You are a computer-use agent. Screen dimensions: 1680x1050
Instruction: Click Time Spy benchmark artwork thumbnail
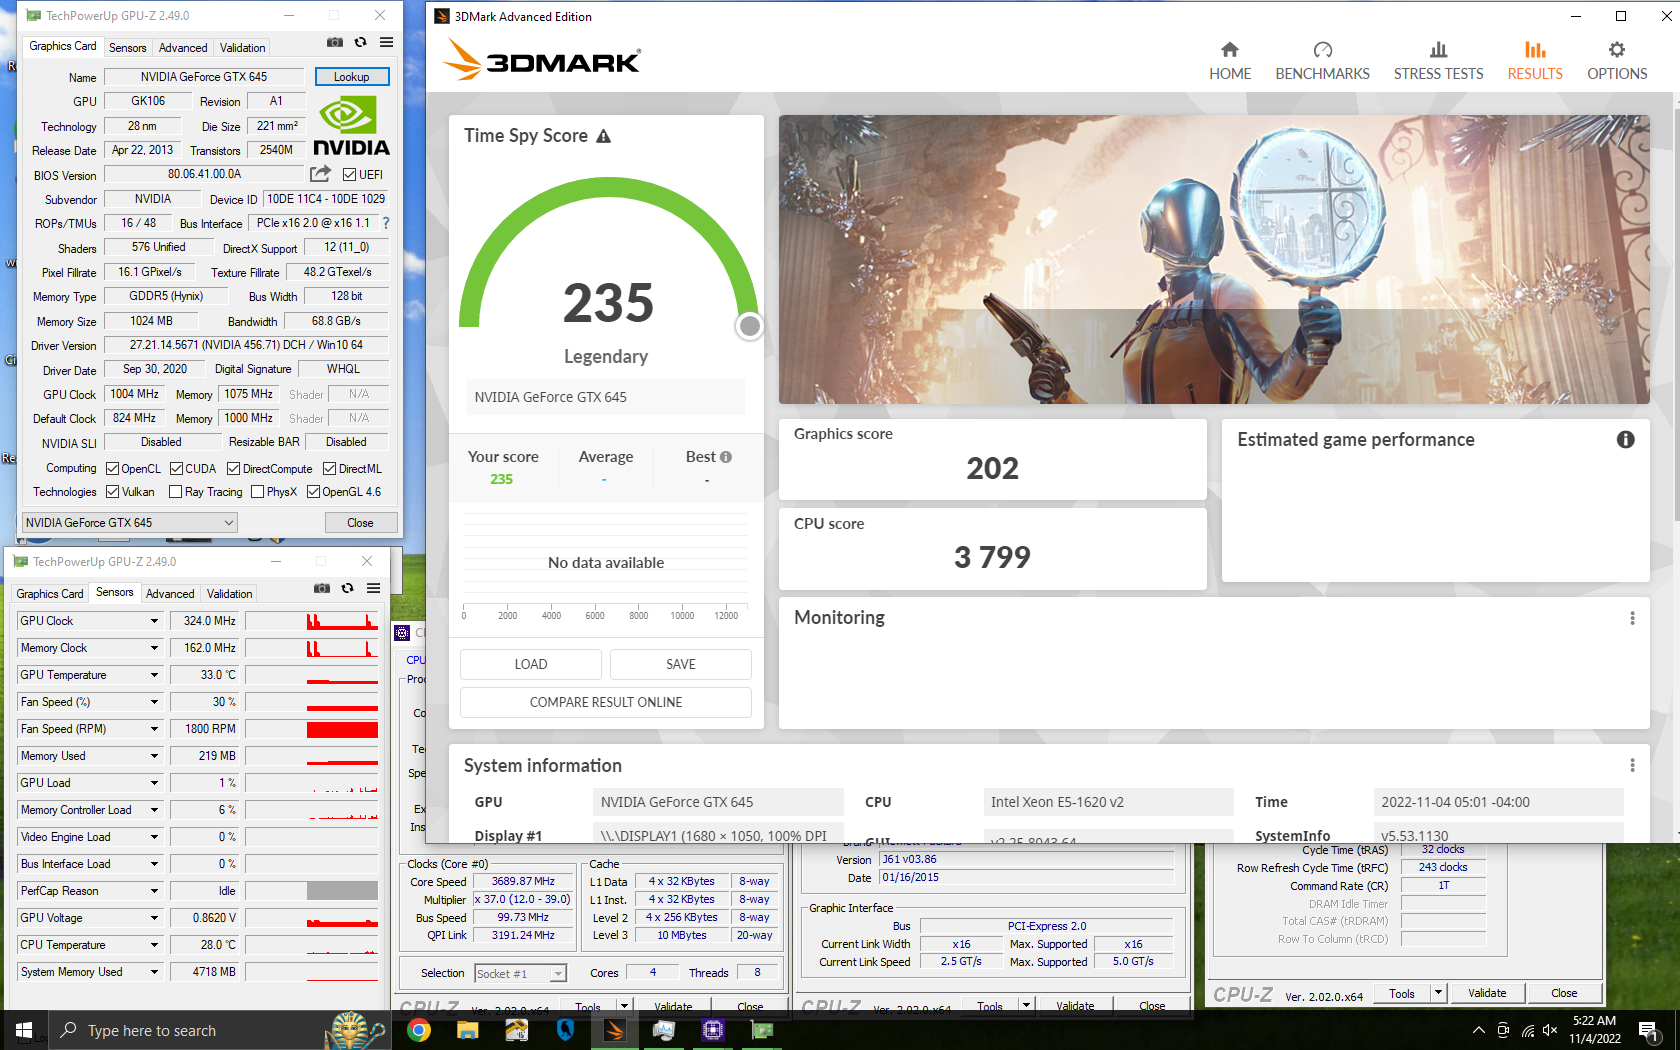tap(1214, 259)
